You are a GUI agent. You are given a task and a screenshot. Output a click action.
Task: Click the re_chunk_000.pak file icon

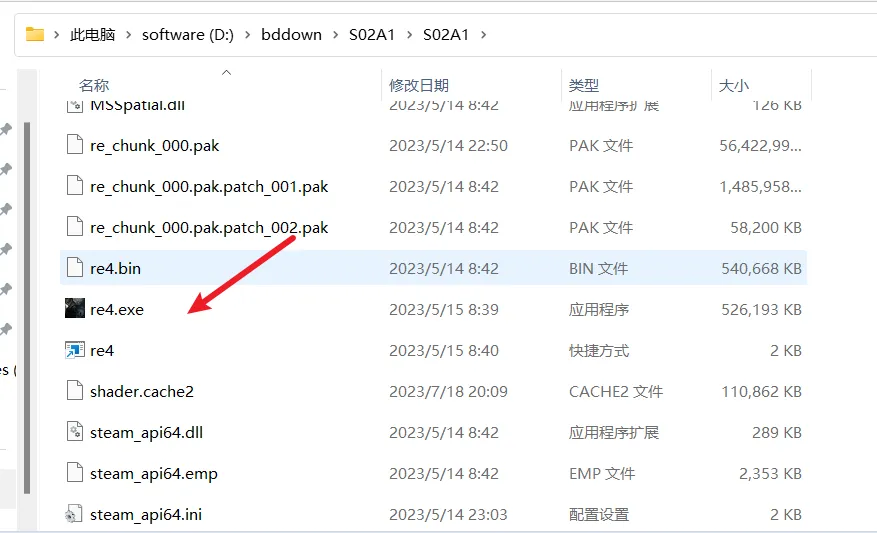[x=74, y=145]
